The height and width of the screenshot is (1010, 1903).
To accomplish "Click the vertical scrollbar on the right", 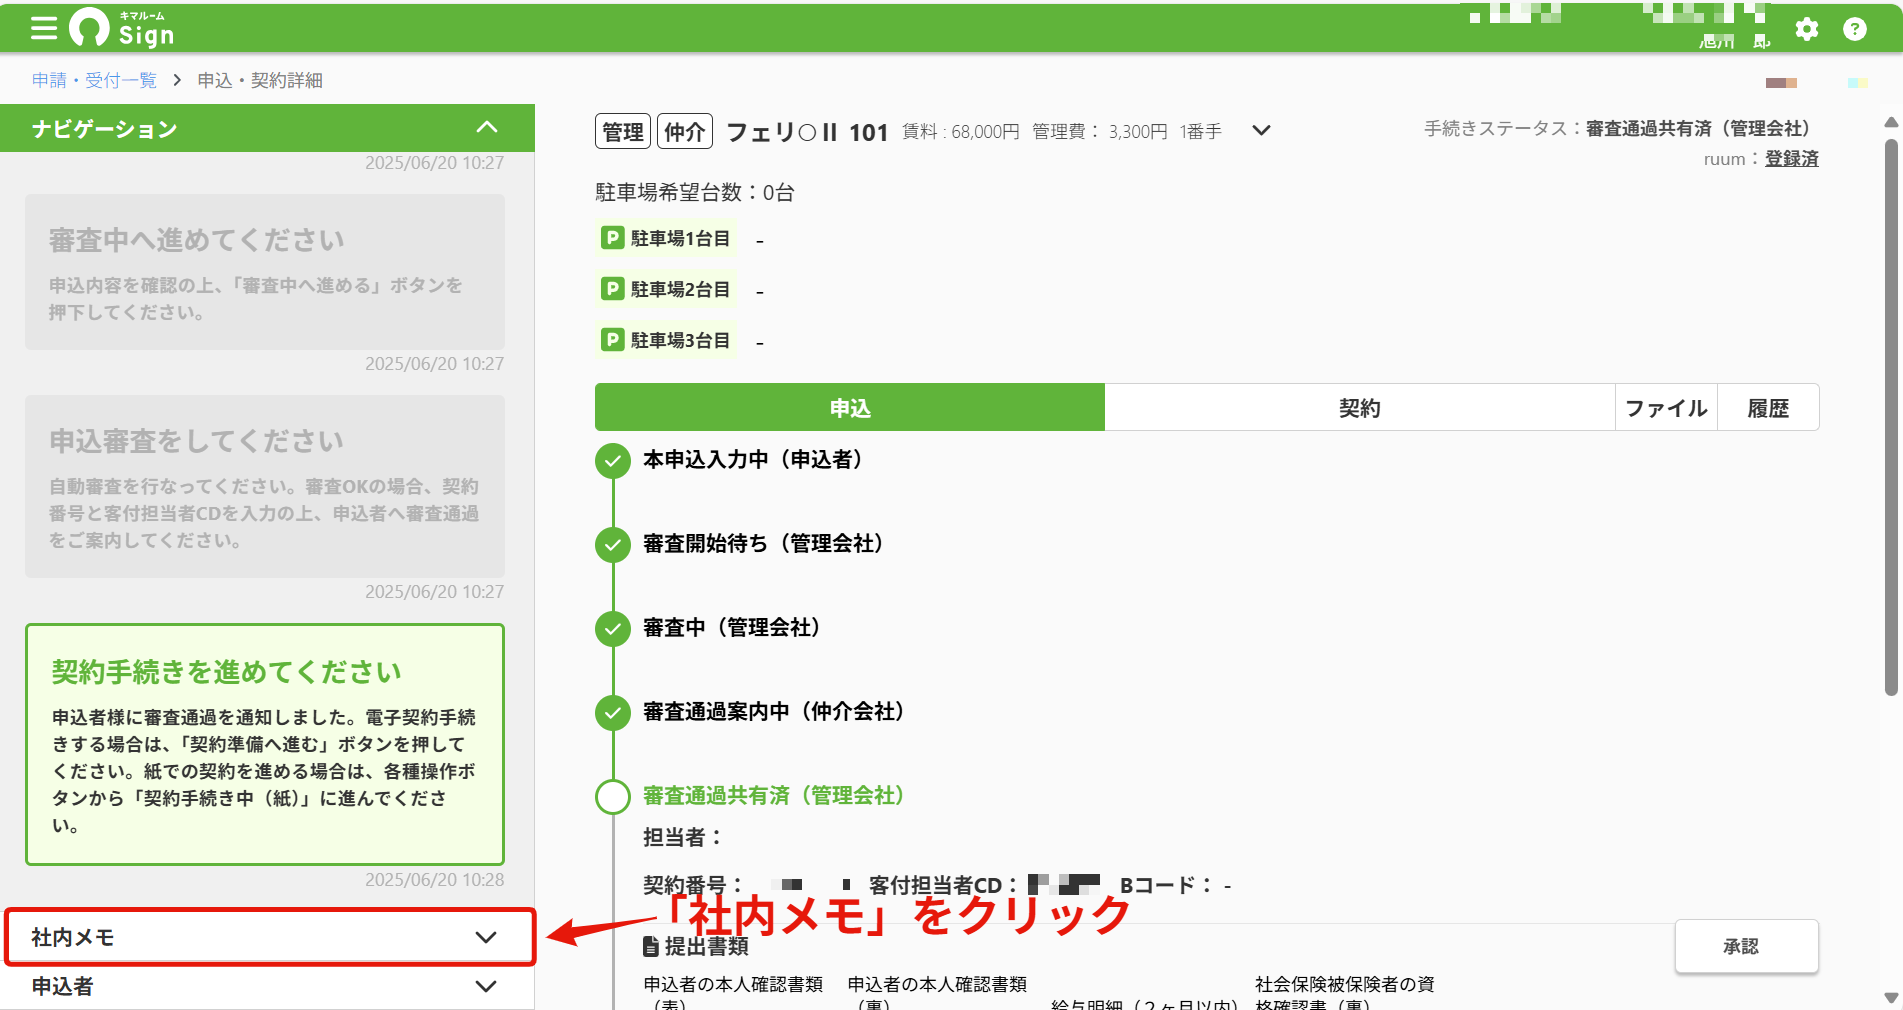I will coord(1891,416).
